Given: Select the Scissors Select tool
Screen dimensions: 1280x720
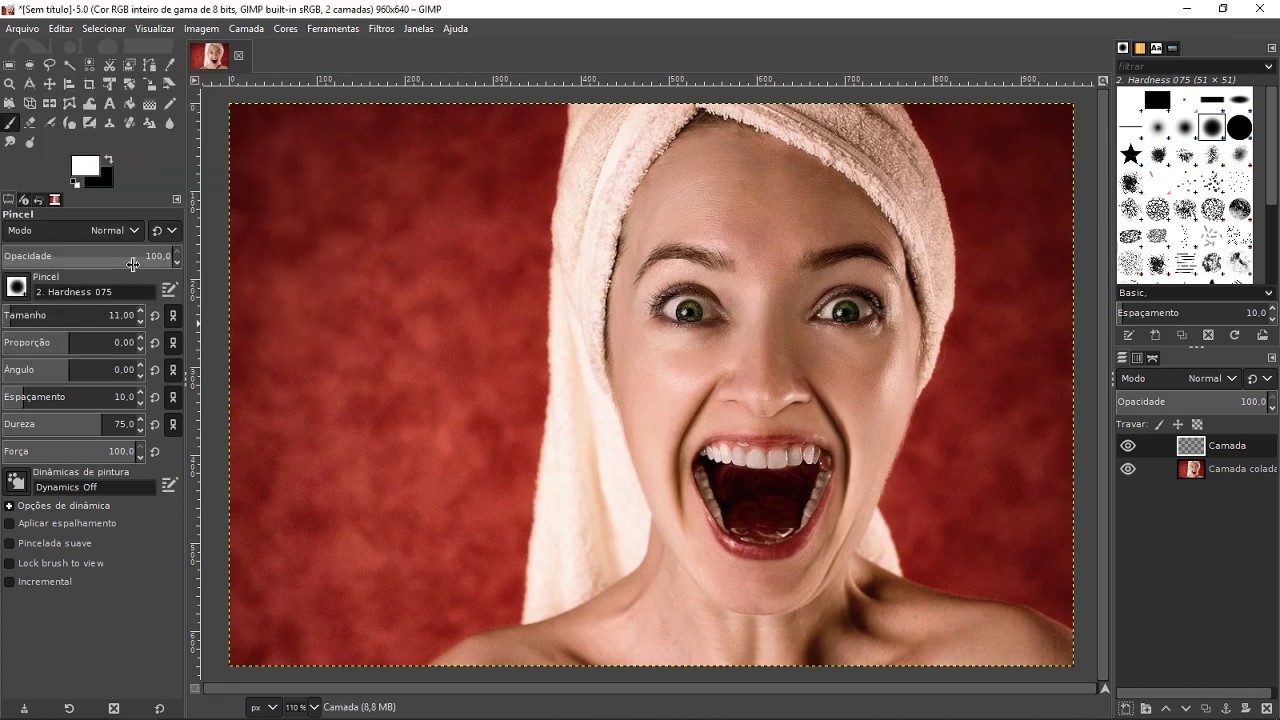Looking at the screenshot, I should click(x=109, y=65).
